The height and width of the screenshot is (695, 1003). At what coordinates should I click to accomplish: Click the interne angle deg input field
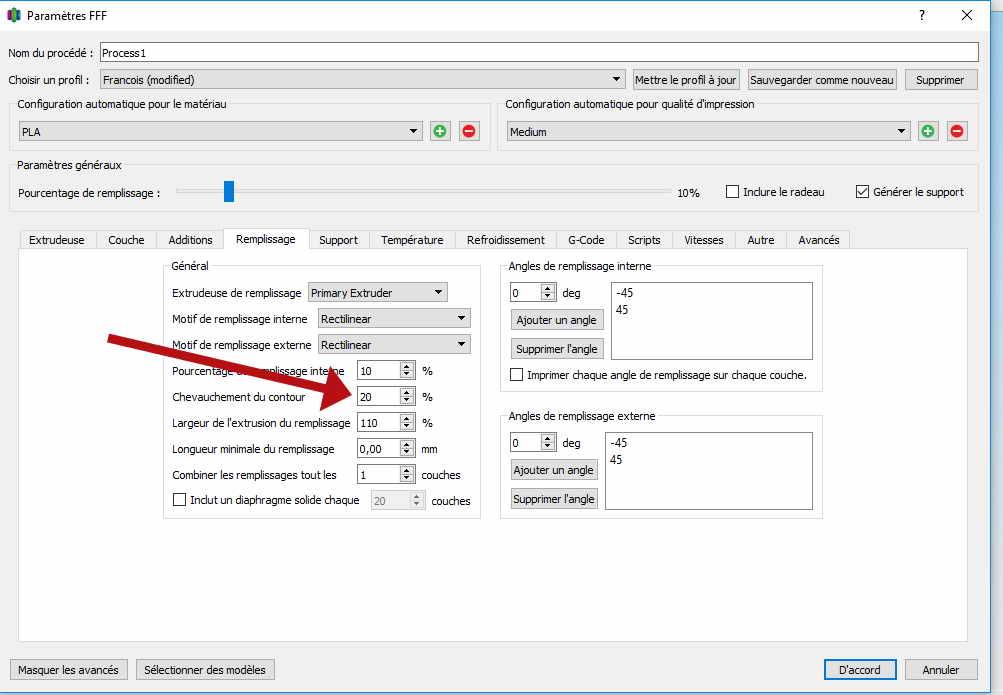tap(525, 293)
